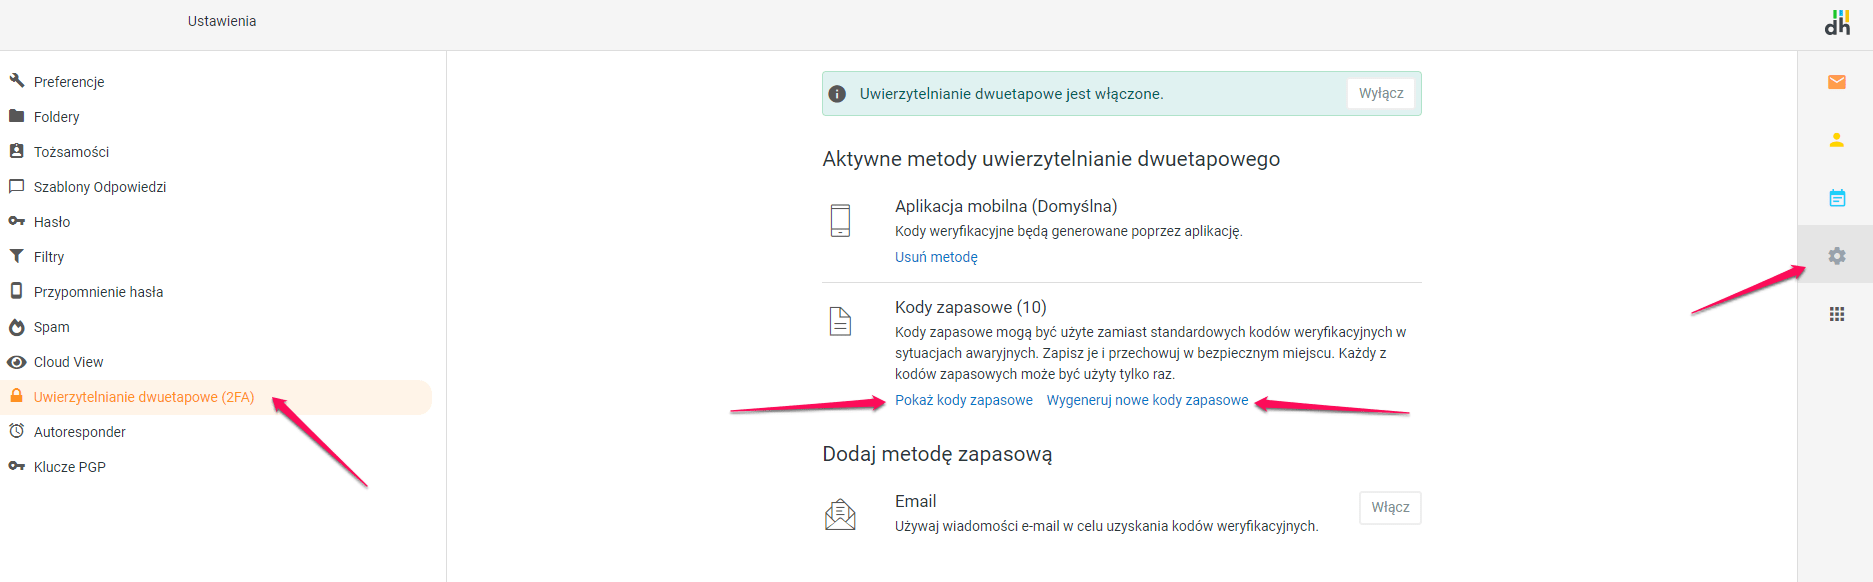Screen dimensions: 1873x582
Task: Click the lock icon beside Uwierzytelnianie dwuetapowe
Action: [16, 396]
